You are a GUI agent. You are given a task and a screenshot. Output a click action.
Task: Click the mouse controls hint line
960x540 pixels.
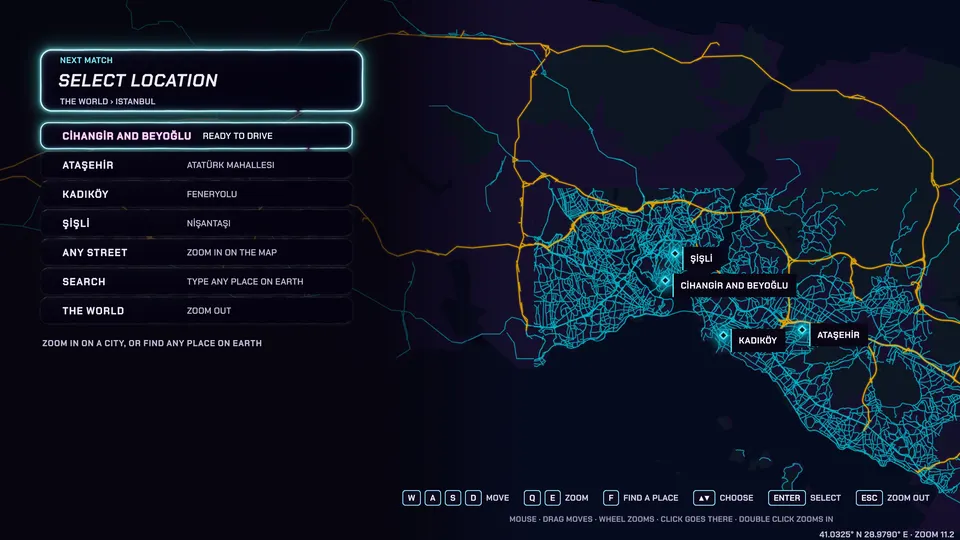pyautogui.click(x=671, y=519)
